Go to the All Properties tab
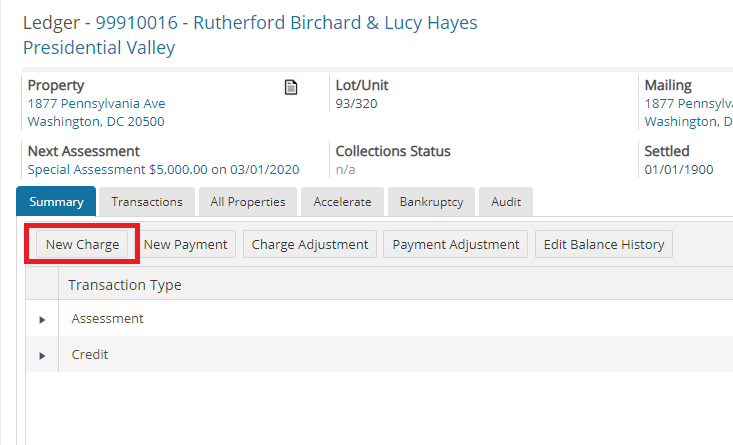The height and width of the screenshot is (445, 733). pyautogui.click(x=247, y=202)
